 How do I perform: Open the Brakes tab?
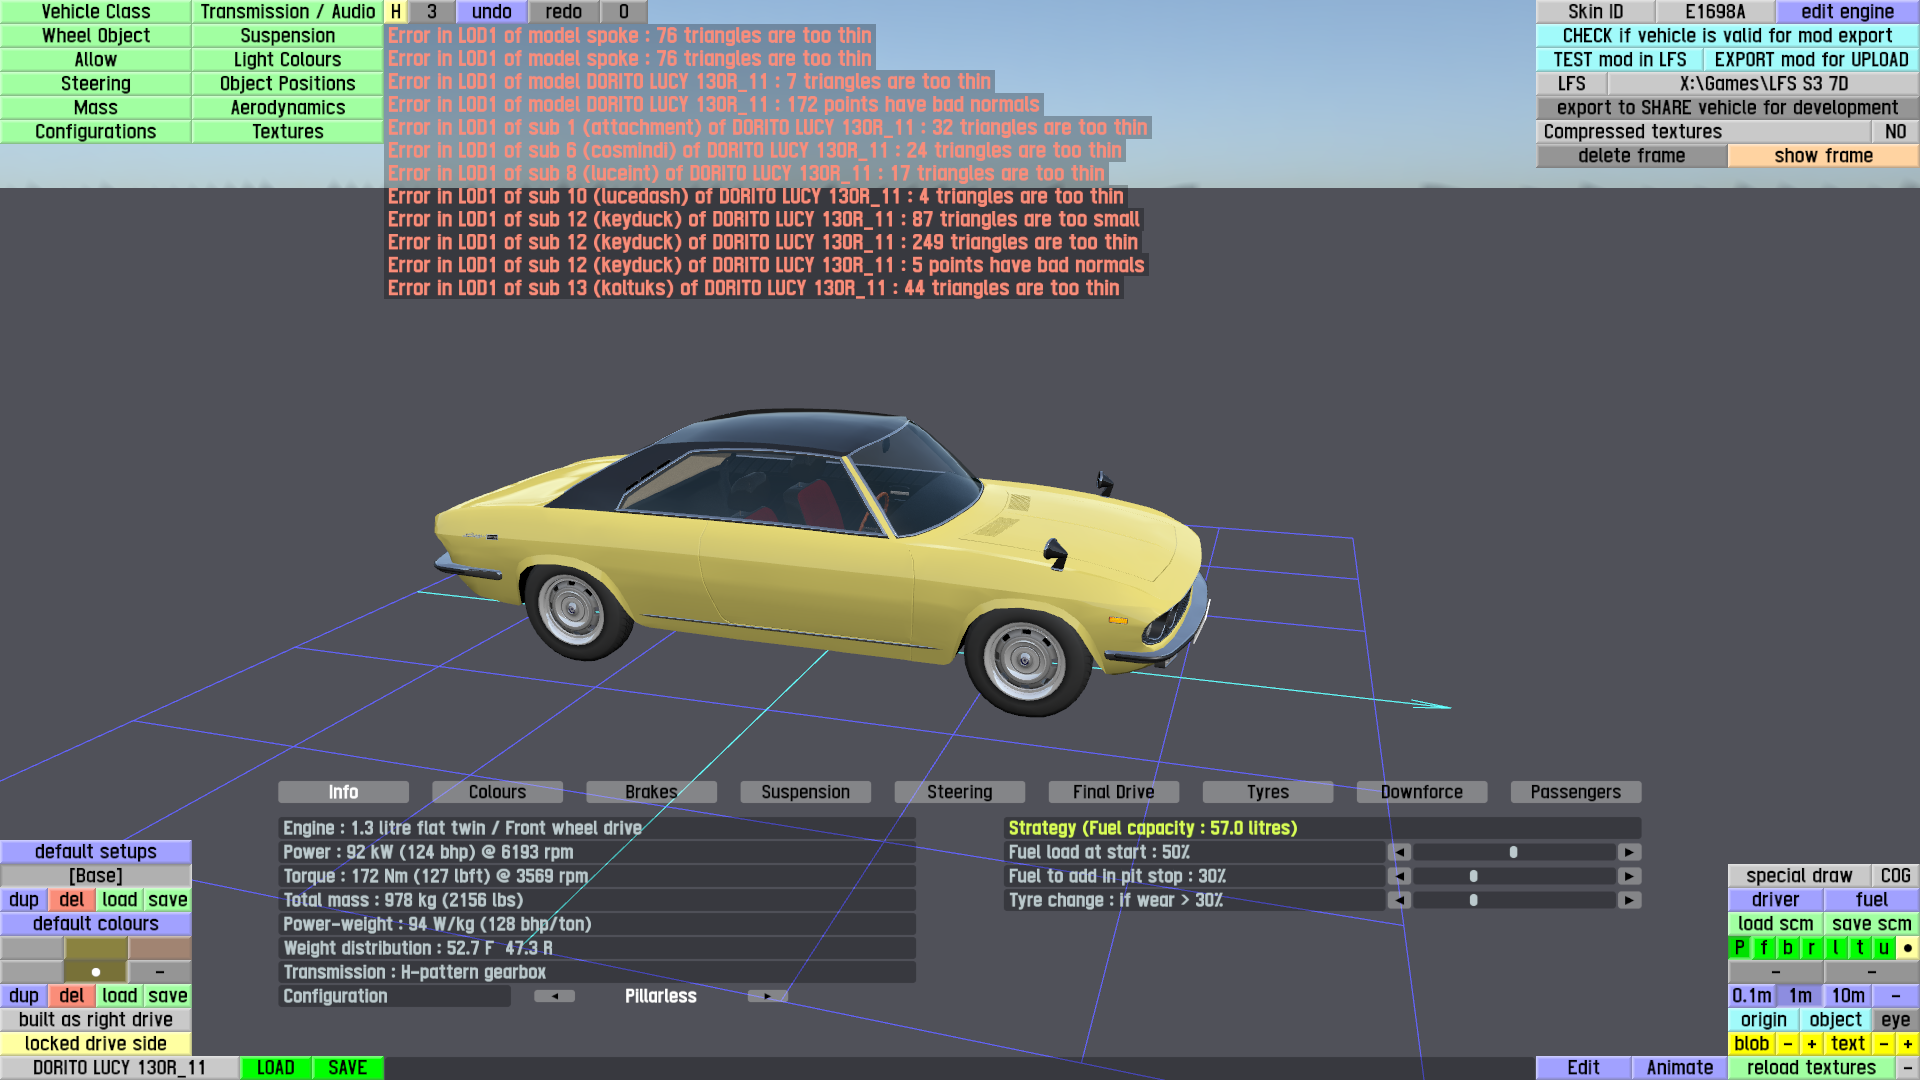point(651,792)
